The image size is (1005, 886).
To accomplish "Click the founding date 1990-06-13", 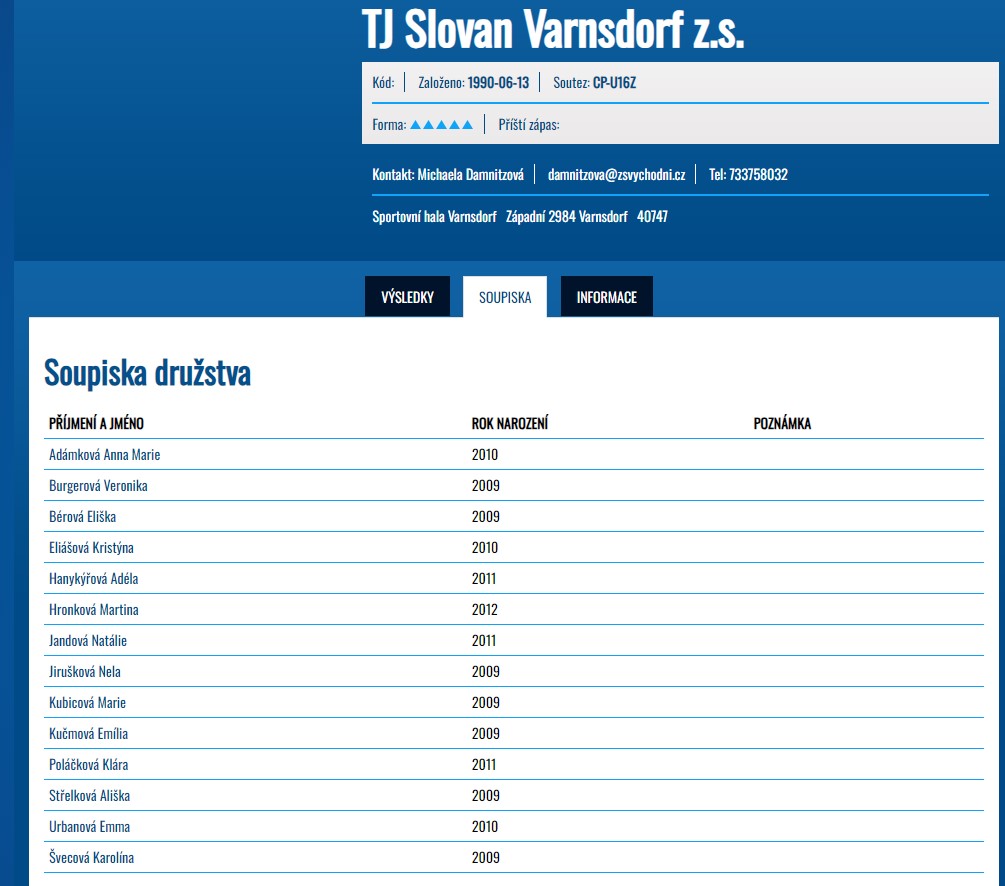I will 498,83.
